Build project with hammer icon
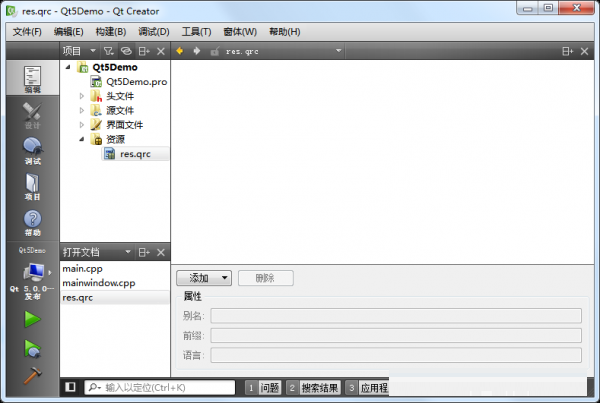This screenshot has width=600, height=403. click(32, 375)
